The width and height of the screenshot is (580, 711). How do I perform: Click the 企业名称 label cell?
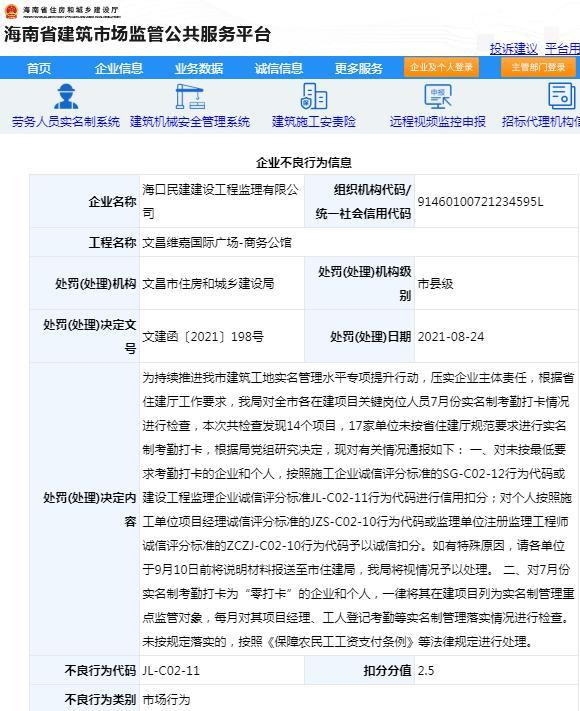(85, 201)
